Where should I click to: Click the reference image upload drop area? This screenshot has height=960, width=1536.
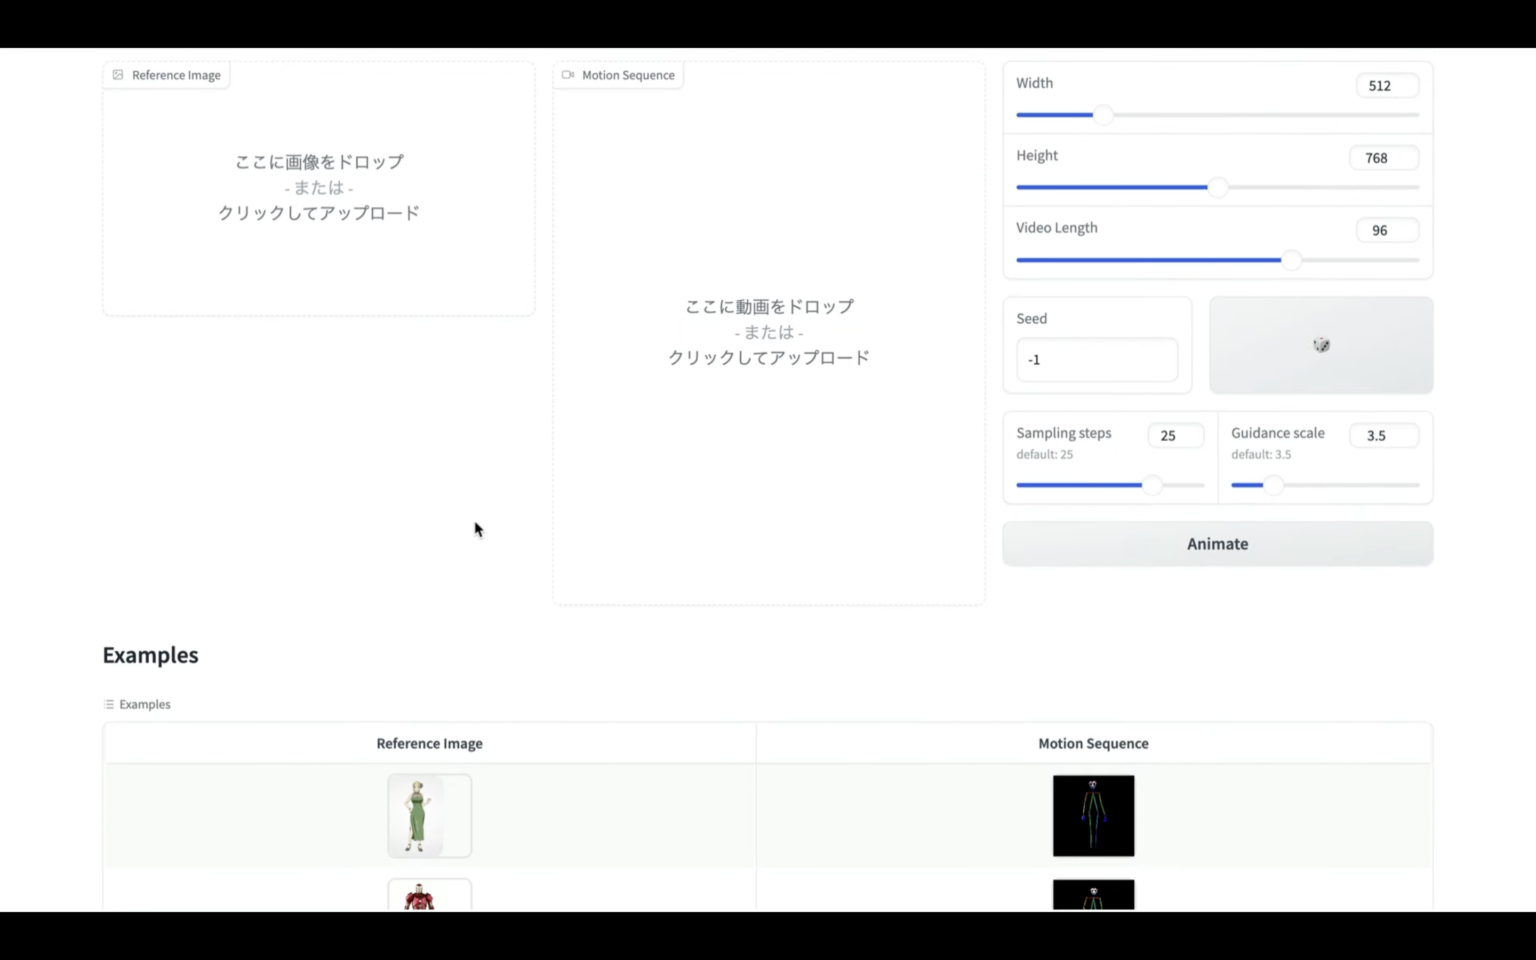[x=319, y=188]
